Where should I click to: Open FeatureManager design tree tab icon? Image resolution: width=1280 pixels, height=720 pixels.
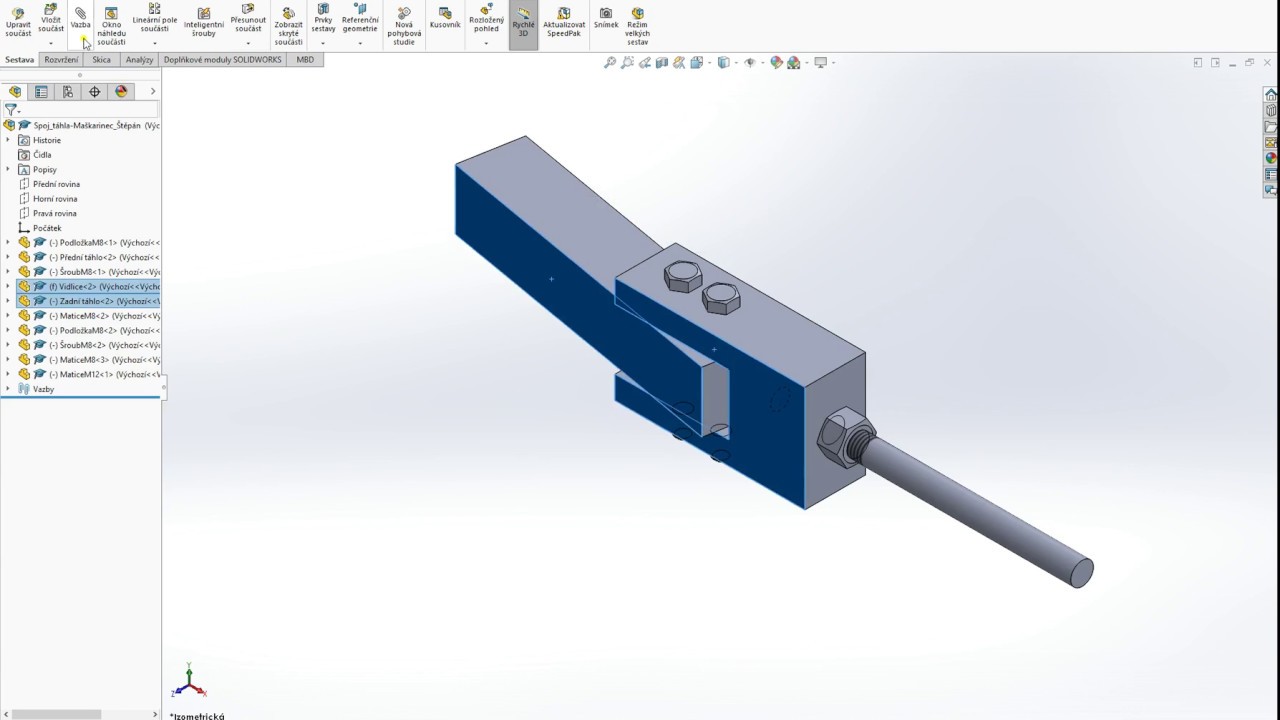tap(15, 91)
